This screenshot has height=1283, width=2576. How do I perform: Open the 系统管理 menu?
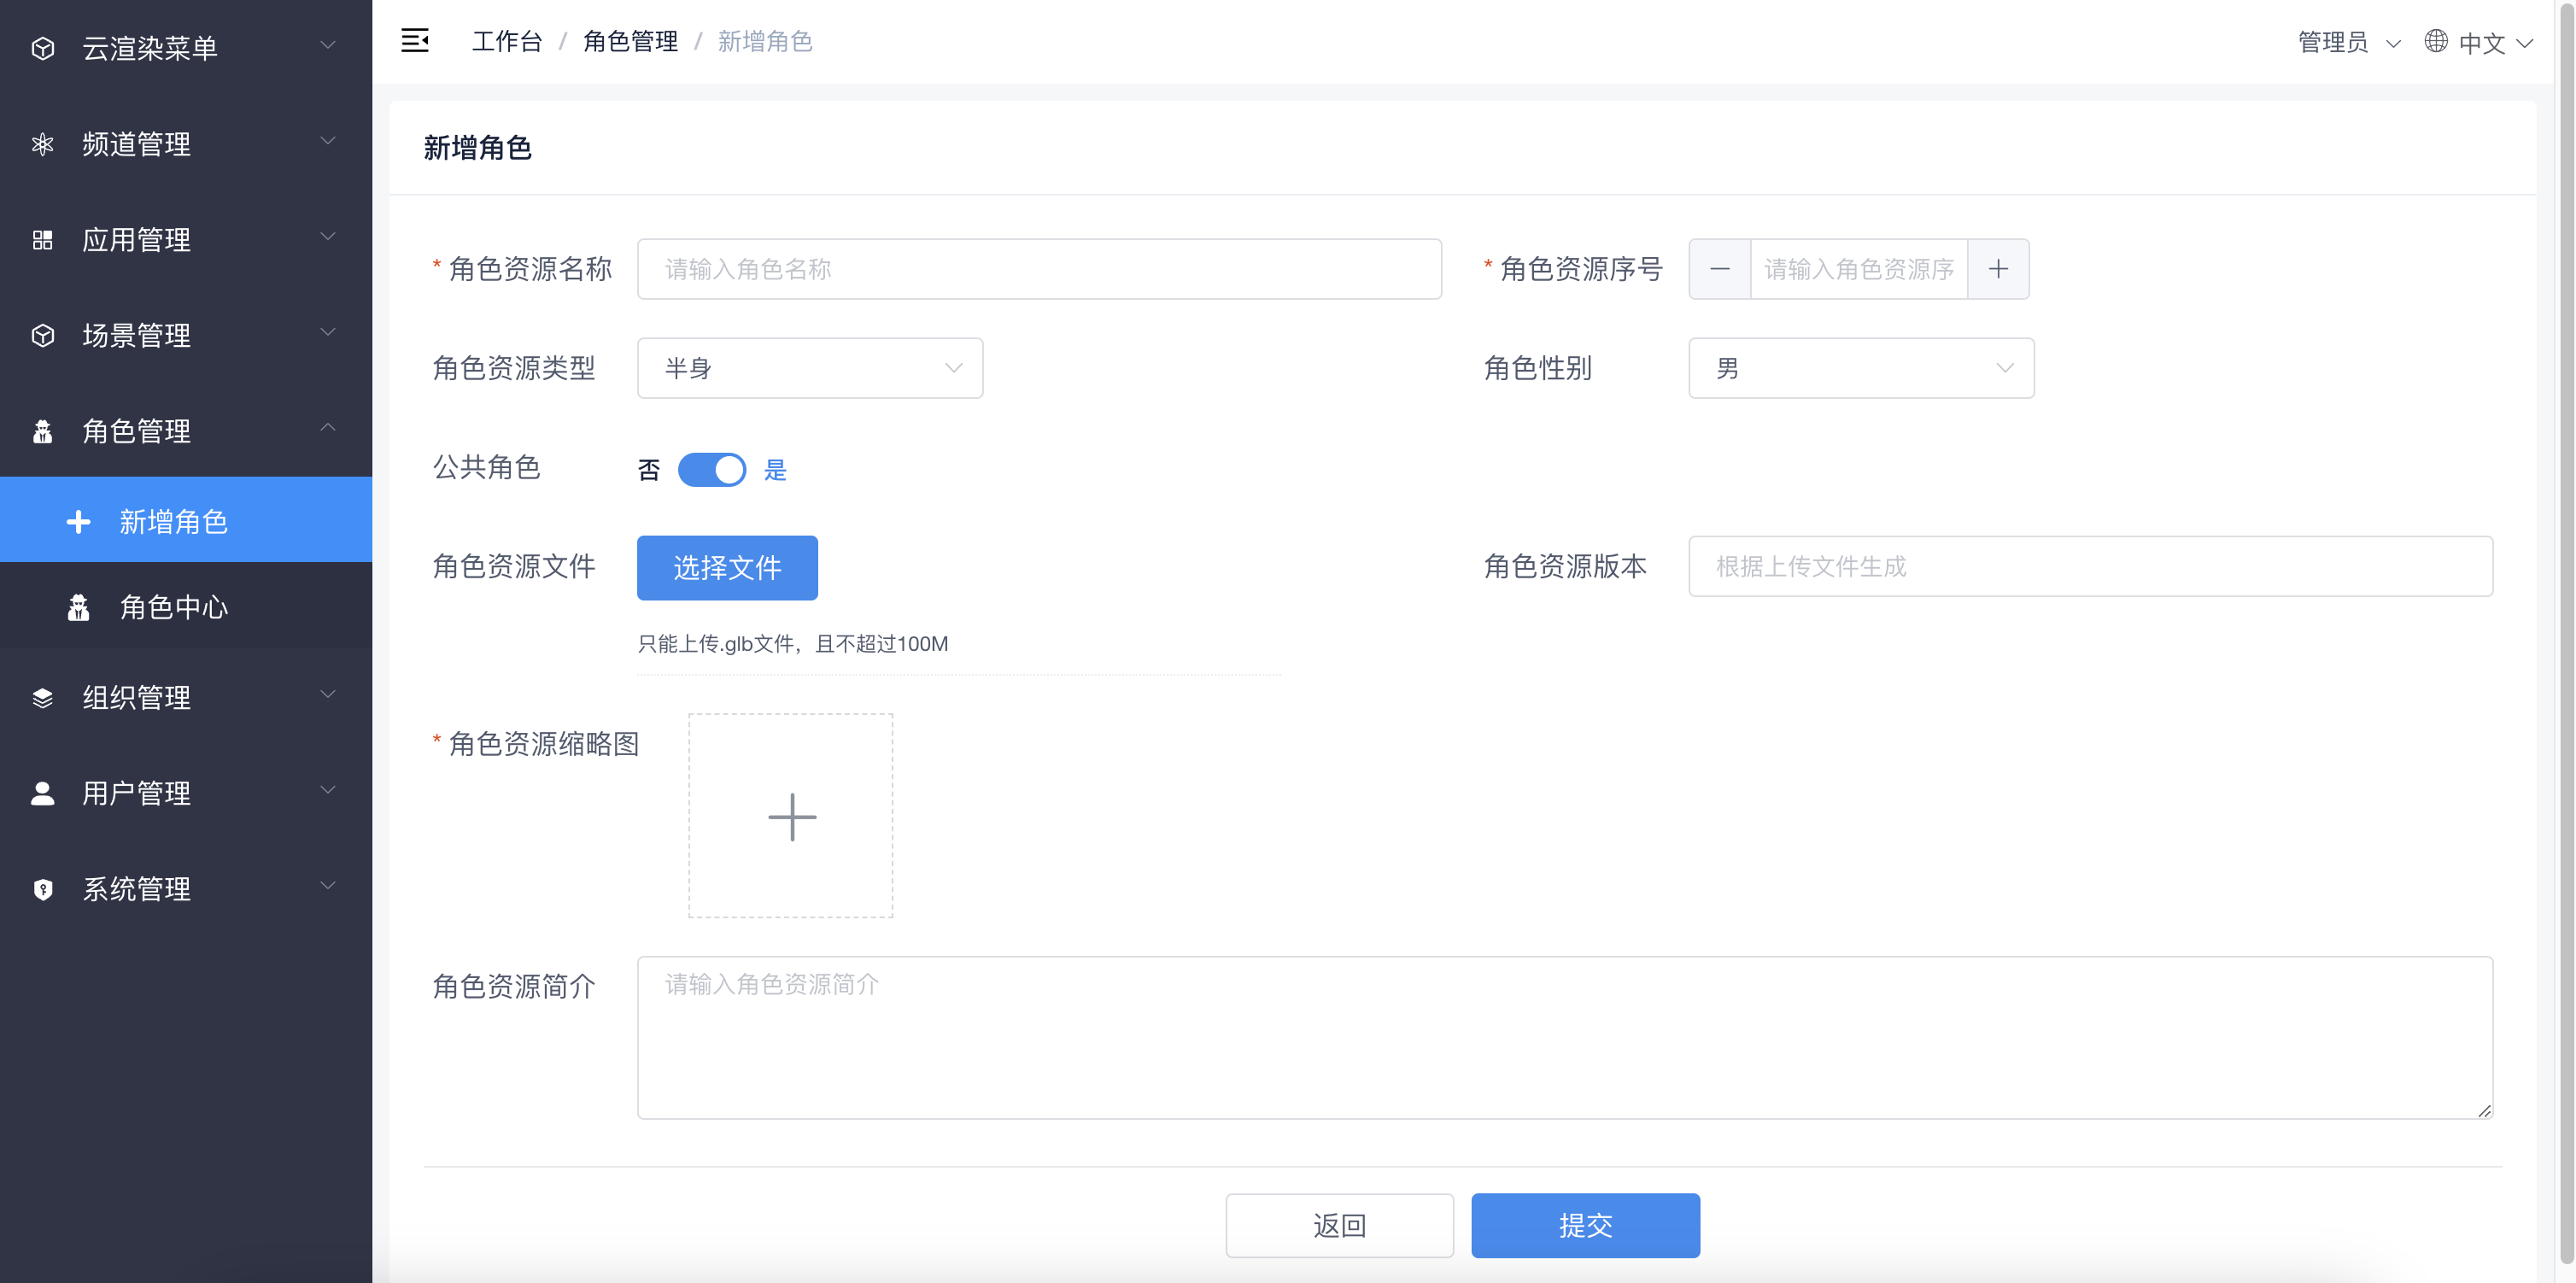click(186, 889)
